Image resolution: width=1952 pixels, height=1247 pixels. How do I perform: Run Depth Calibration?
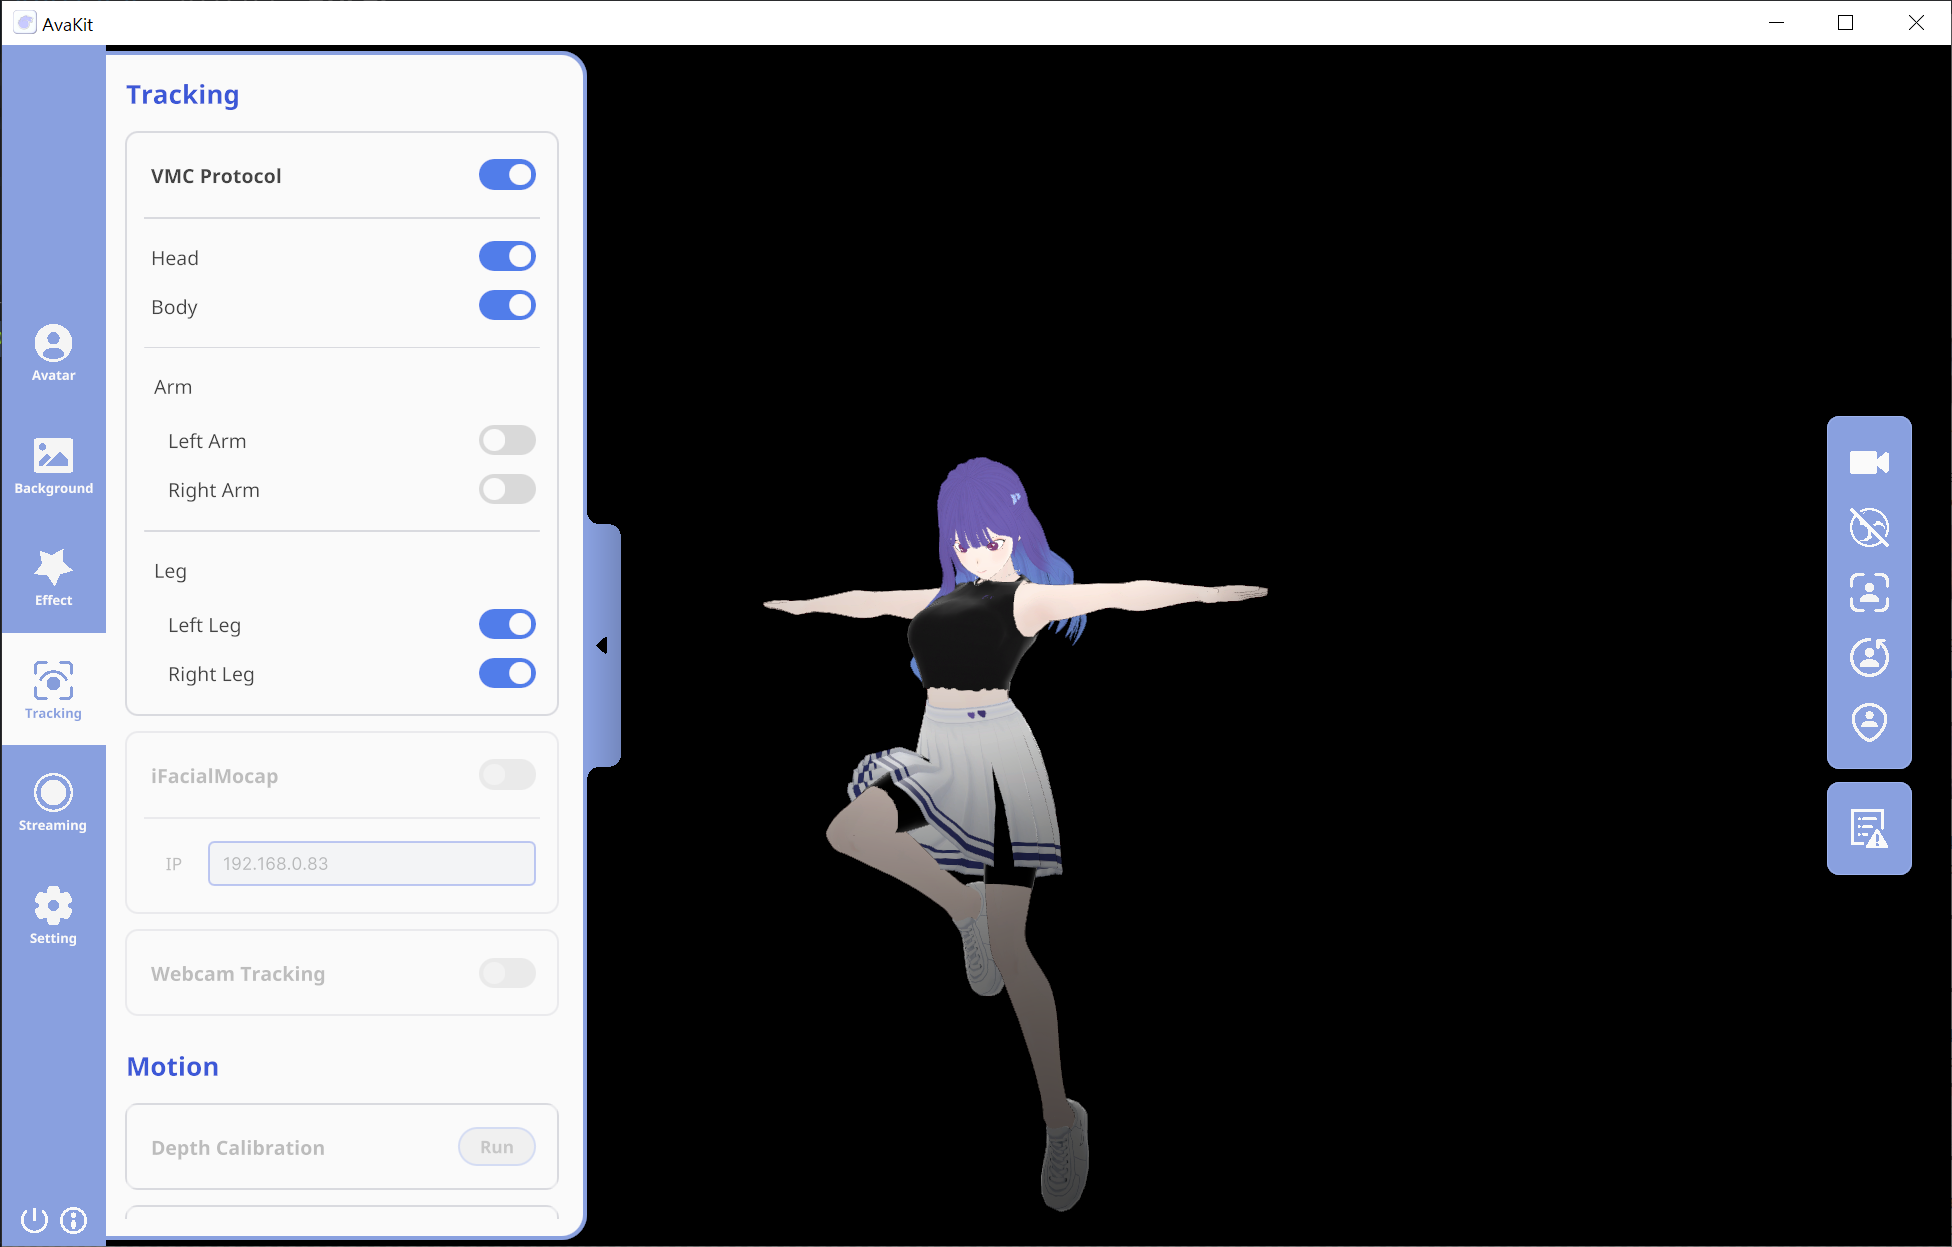[497, 1147]
